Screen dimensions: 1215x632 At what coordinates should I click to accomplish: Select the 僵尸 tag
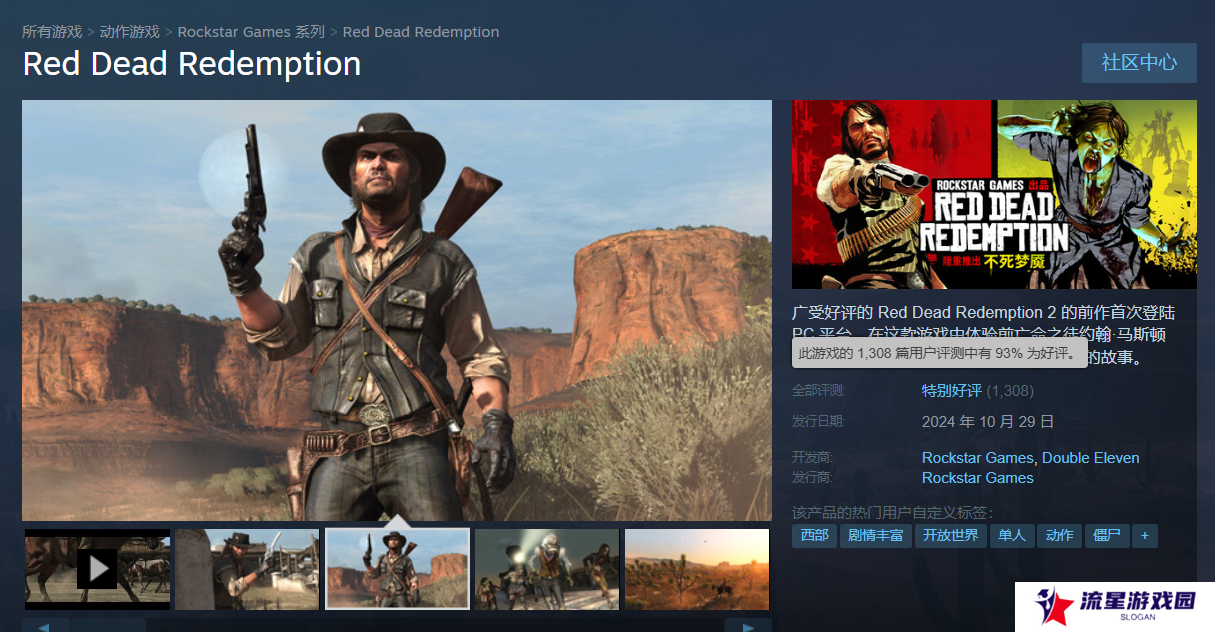click(x=1107, y=535)
